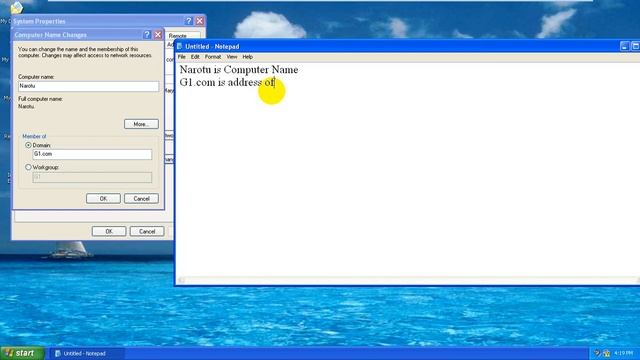Screen dimensions: 640x360
Task: Click Cancel in System Properties window
Action: (x=147, y=231)
